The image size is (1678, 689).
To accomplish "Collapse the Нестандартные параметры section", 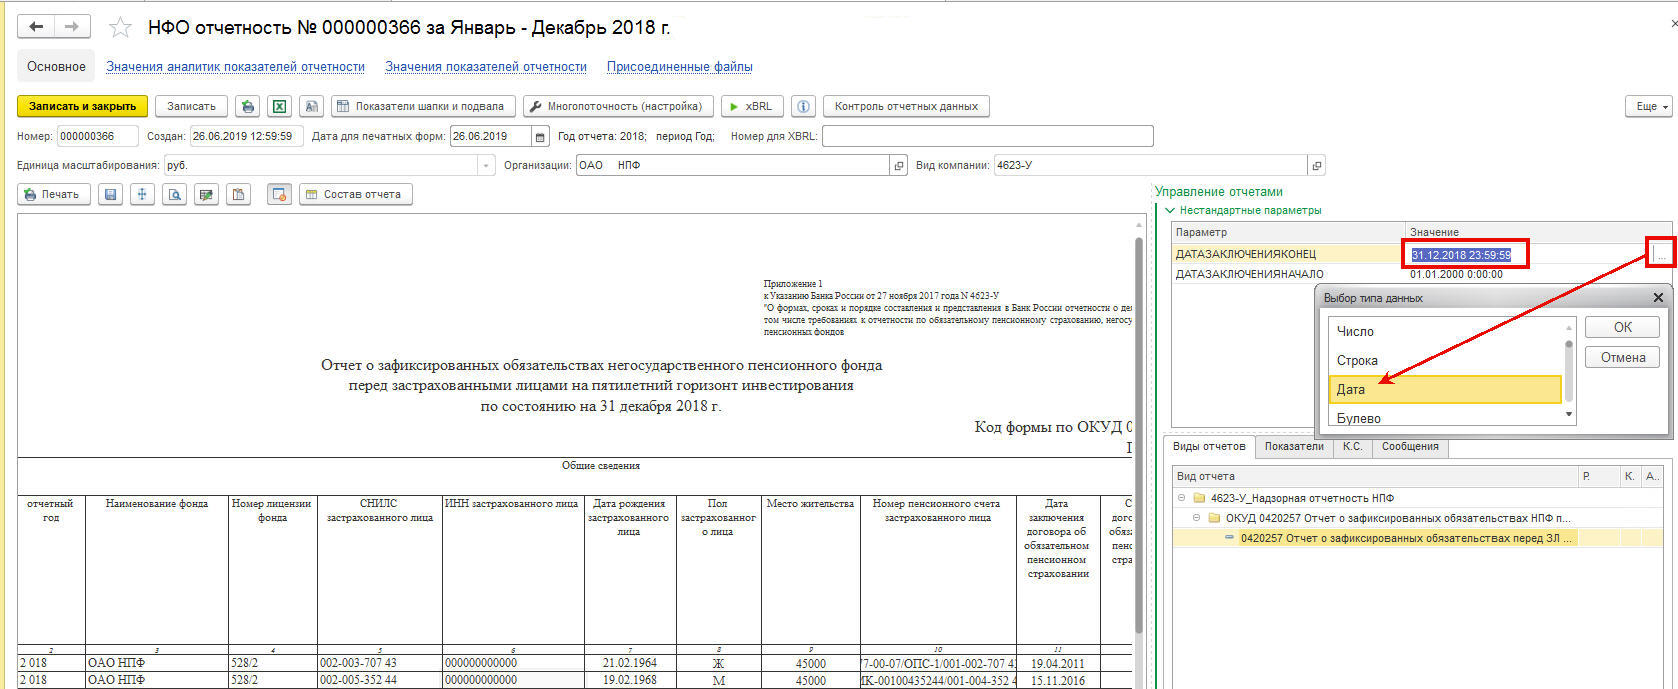I will [1170, 211].
